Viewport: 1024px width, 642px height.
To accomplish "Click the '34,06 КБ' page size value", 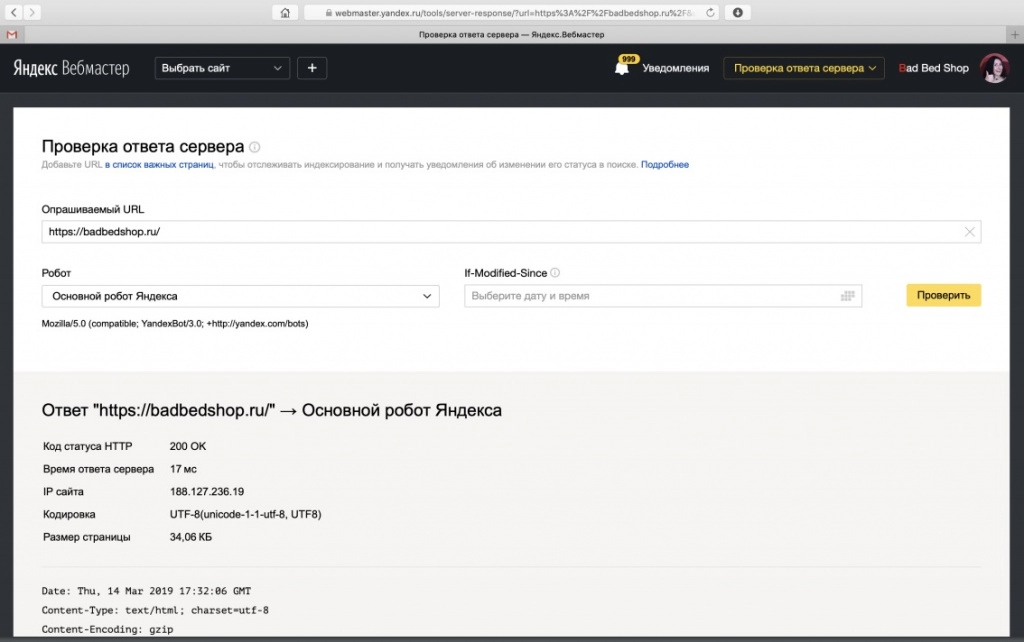I will point(191,537).
